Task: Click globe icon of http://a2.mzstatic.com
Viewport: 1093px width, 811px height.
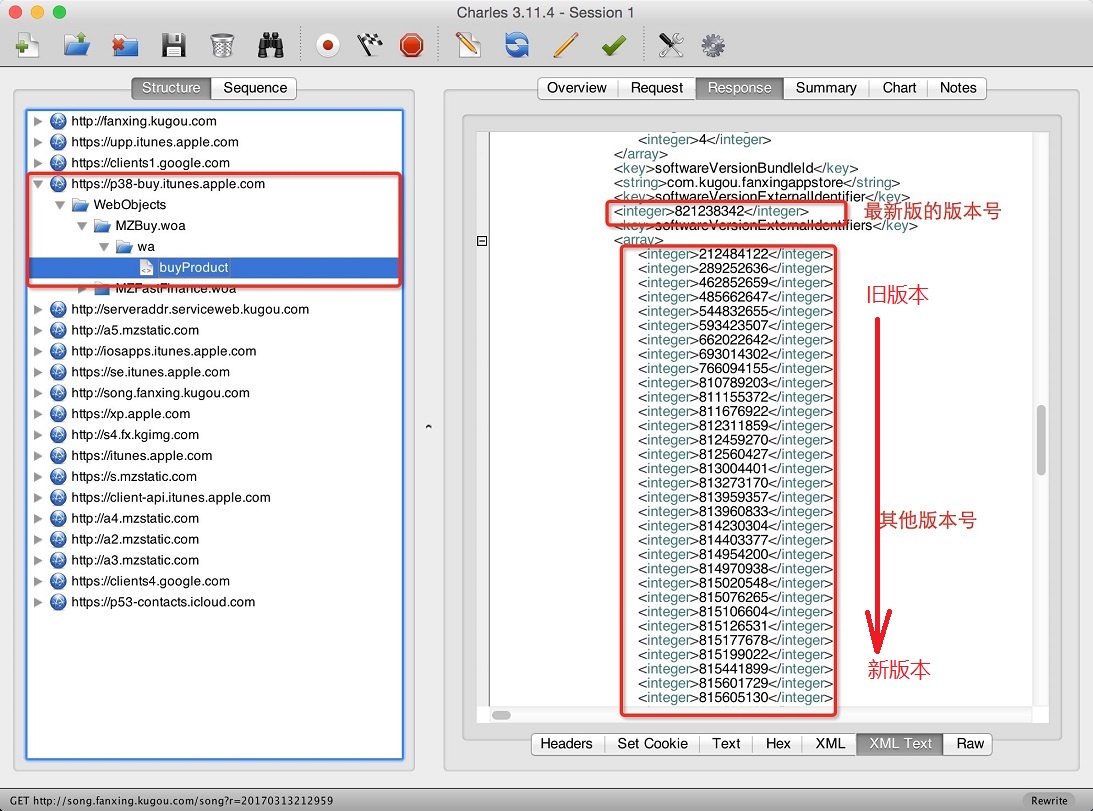Action: pos(59,540)
